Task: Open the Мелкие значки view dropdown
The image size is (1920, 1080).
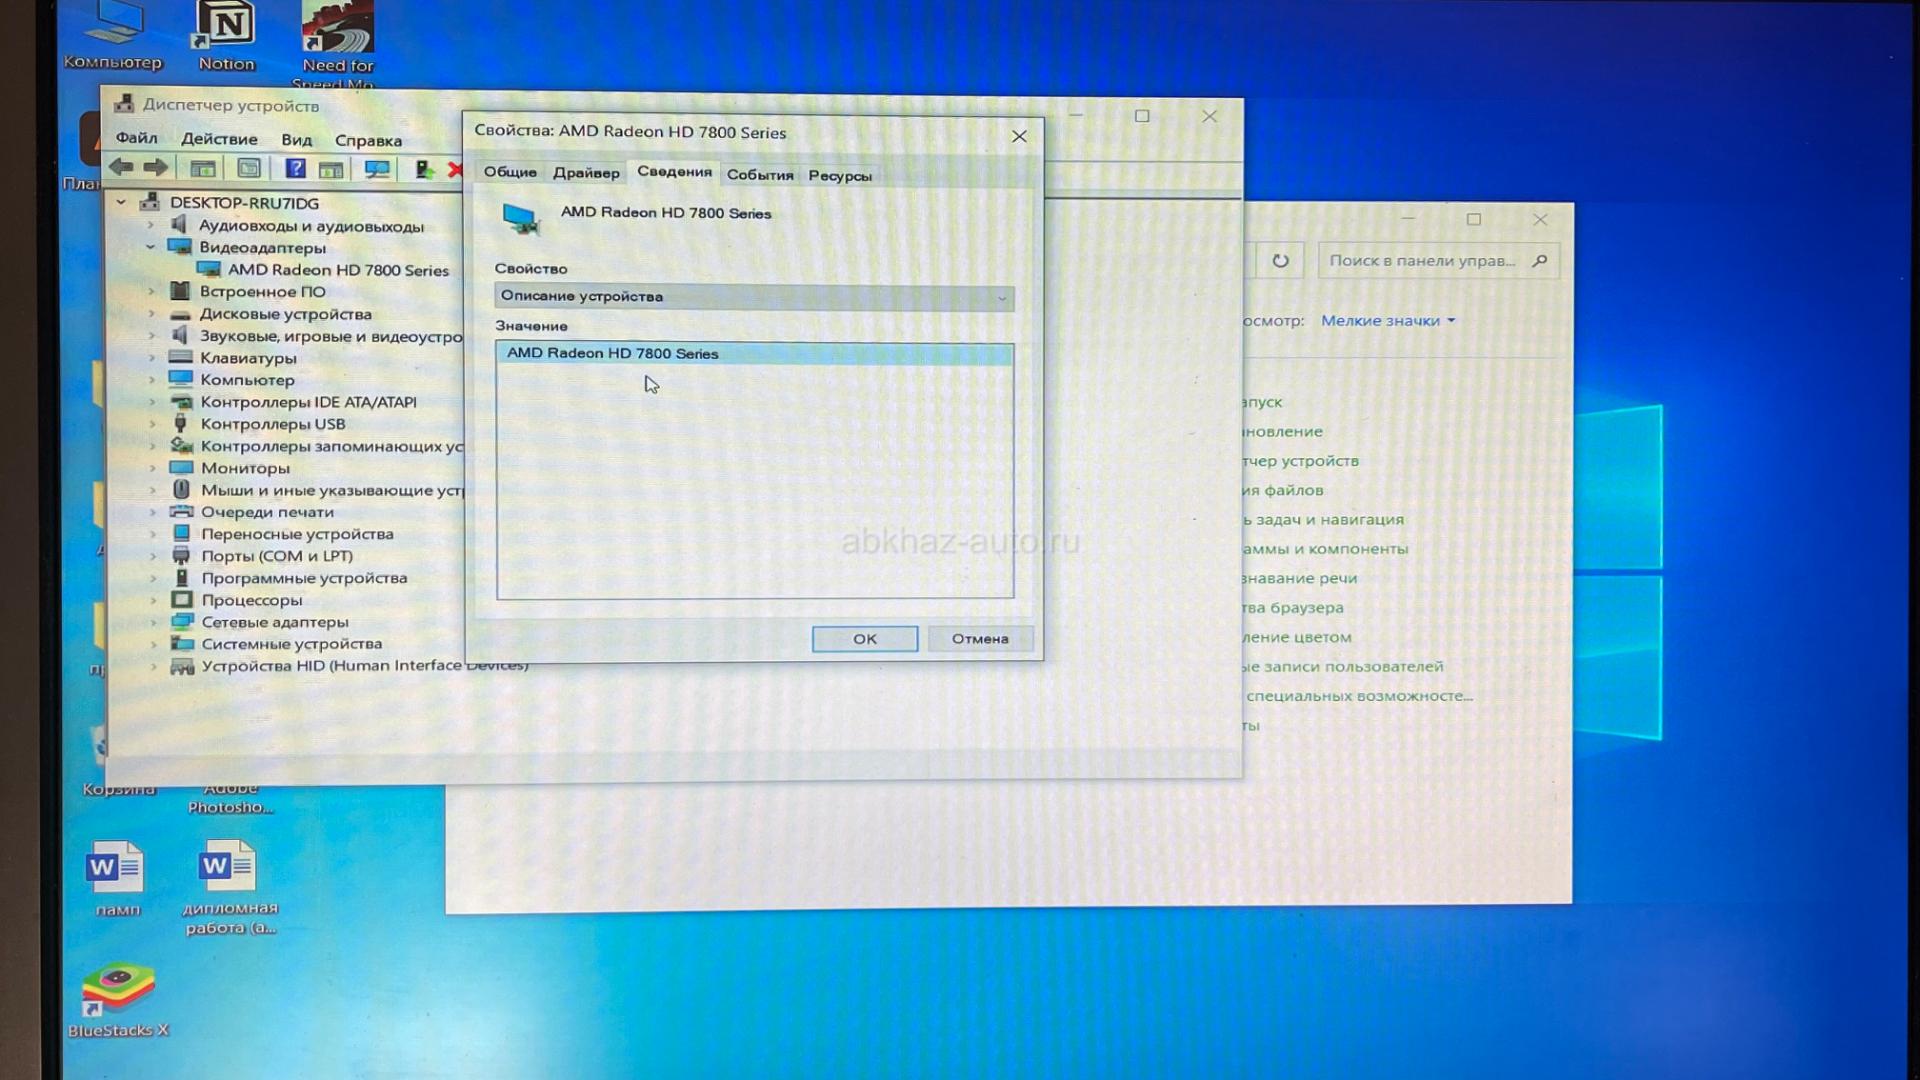Action: tap(1387, 321)
